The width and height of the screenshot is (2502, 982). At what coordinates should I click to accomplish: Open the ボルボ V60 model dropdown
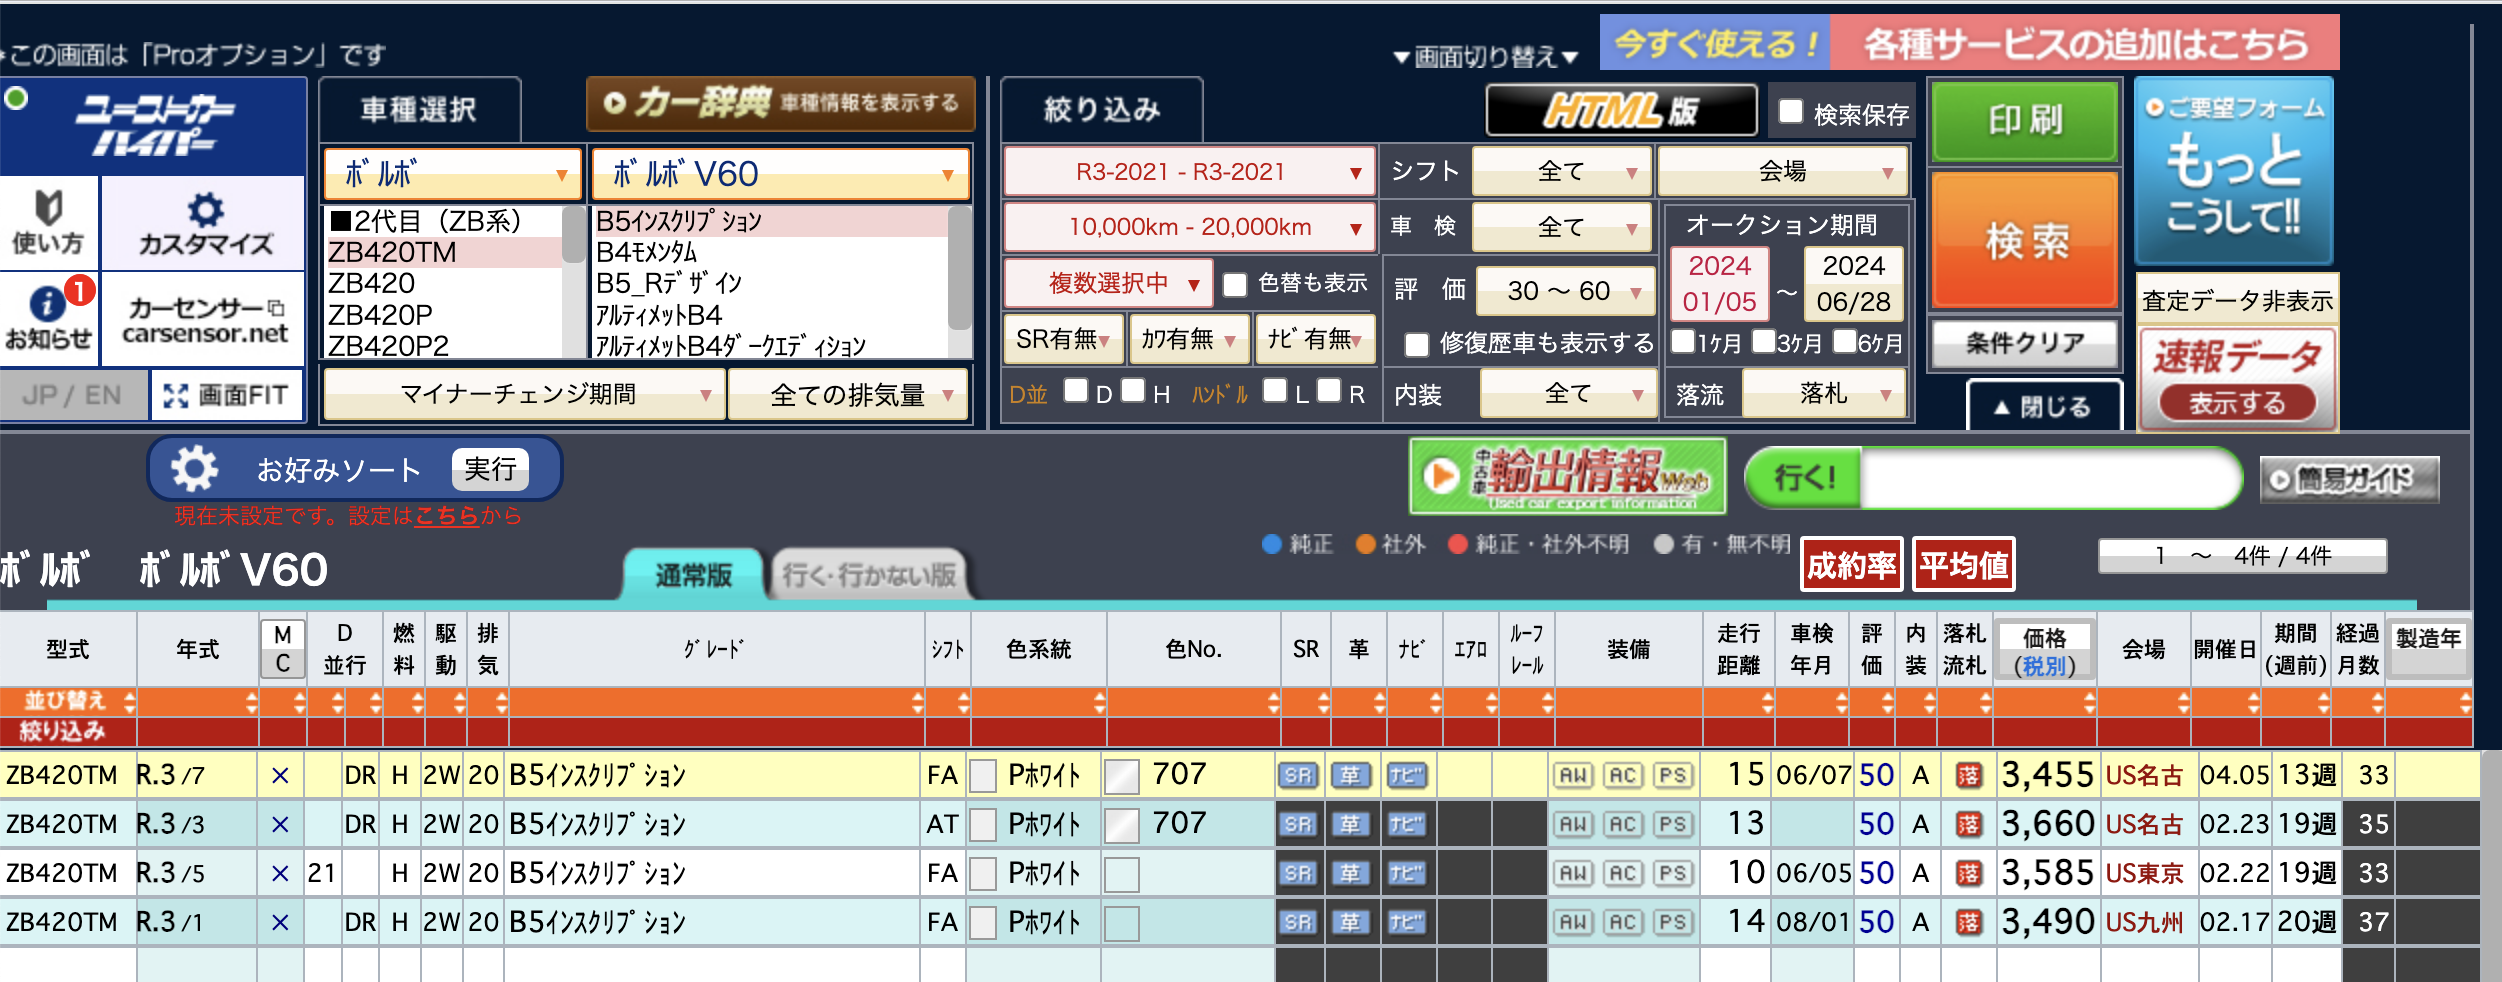tap(780, 174)
